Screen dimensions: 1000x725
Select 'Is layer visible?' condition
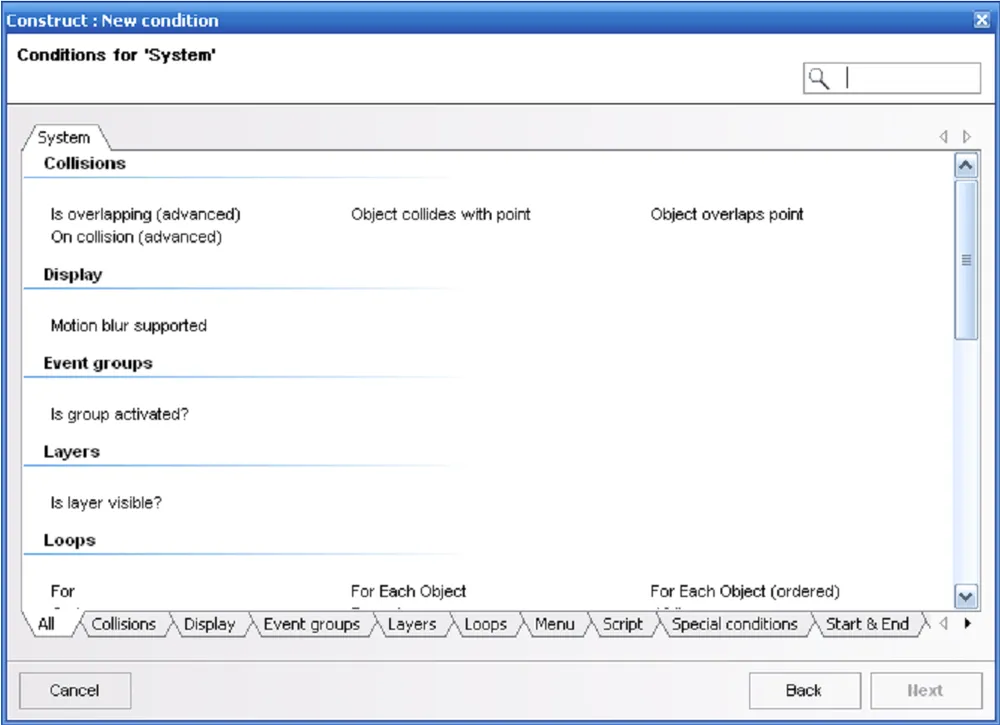[107, 503]
